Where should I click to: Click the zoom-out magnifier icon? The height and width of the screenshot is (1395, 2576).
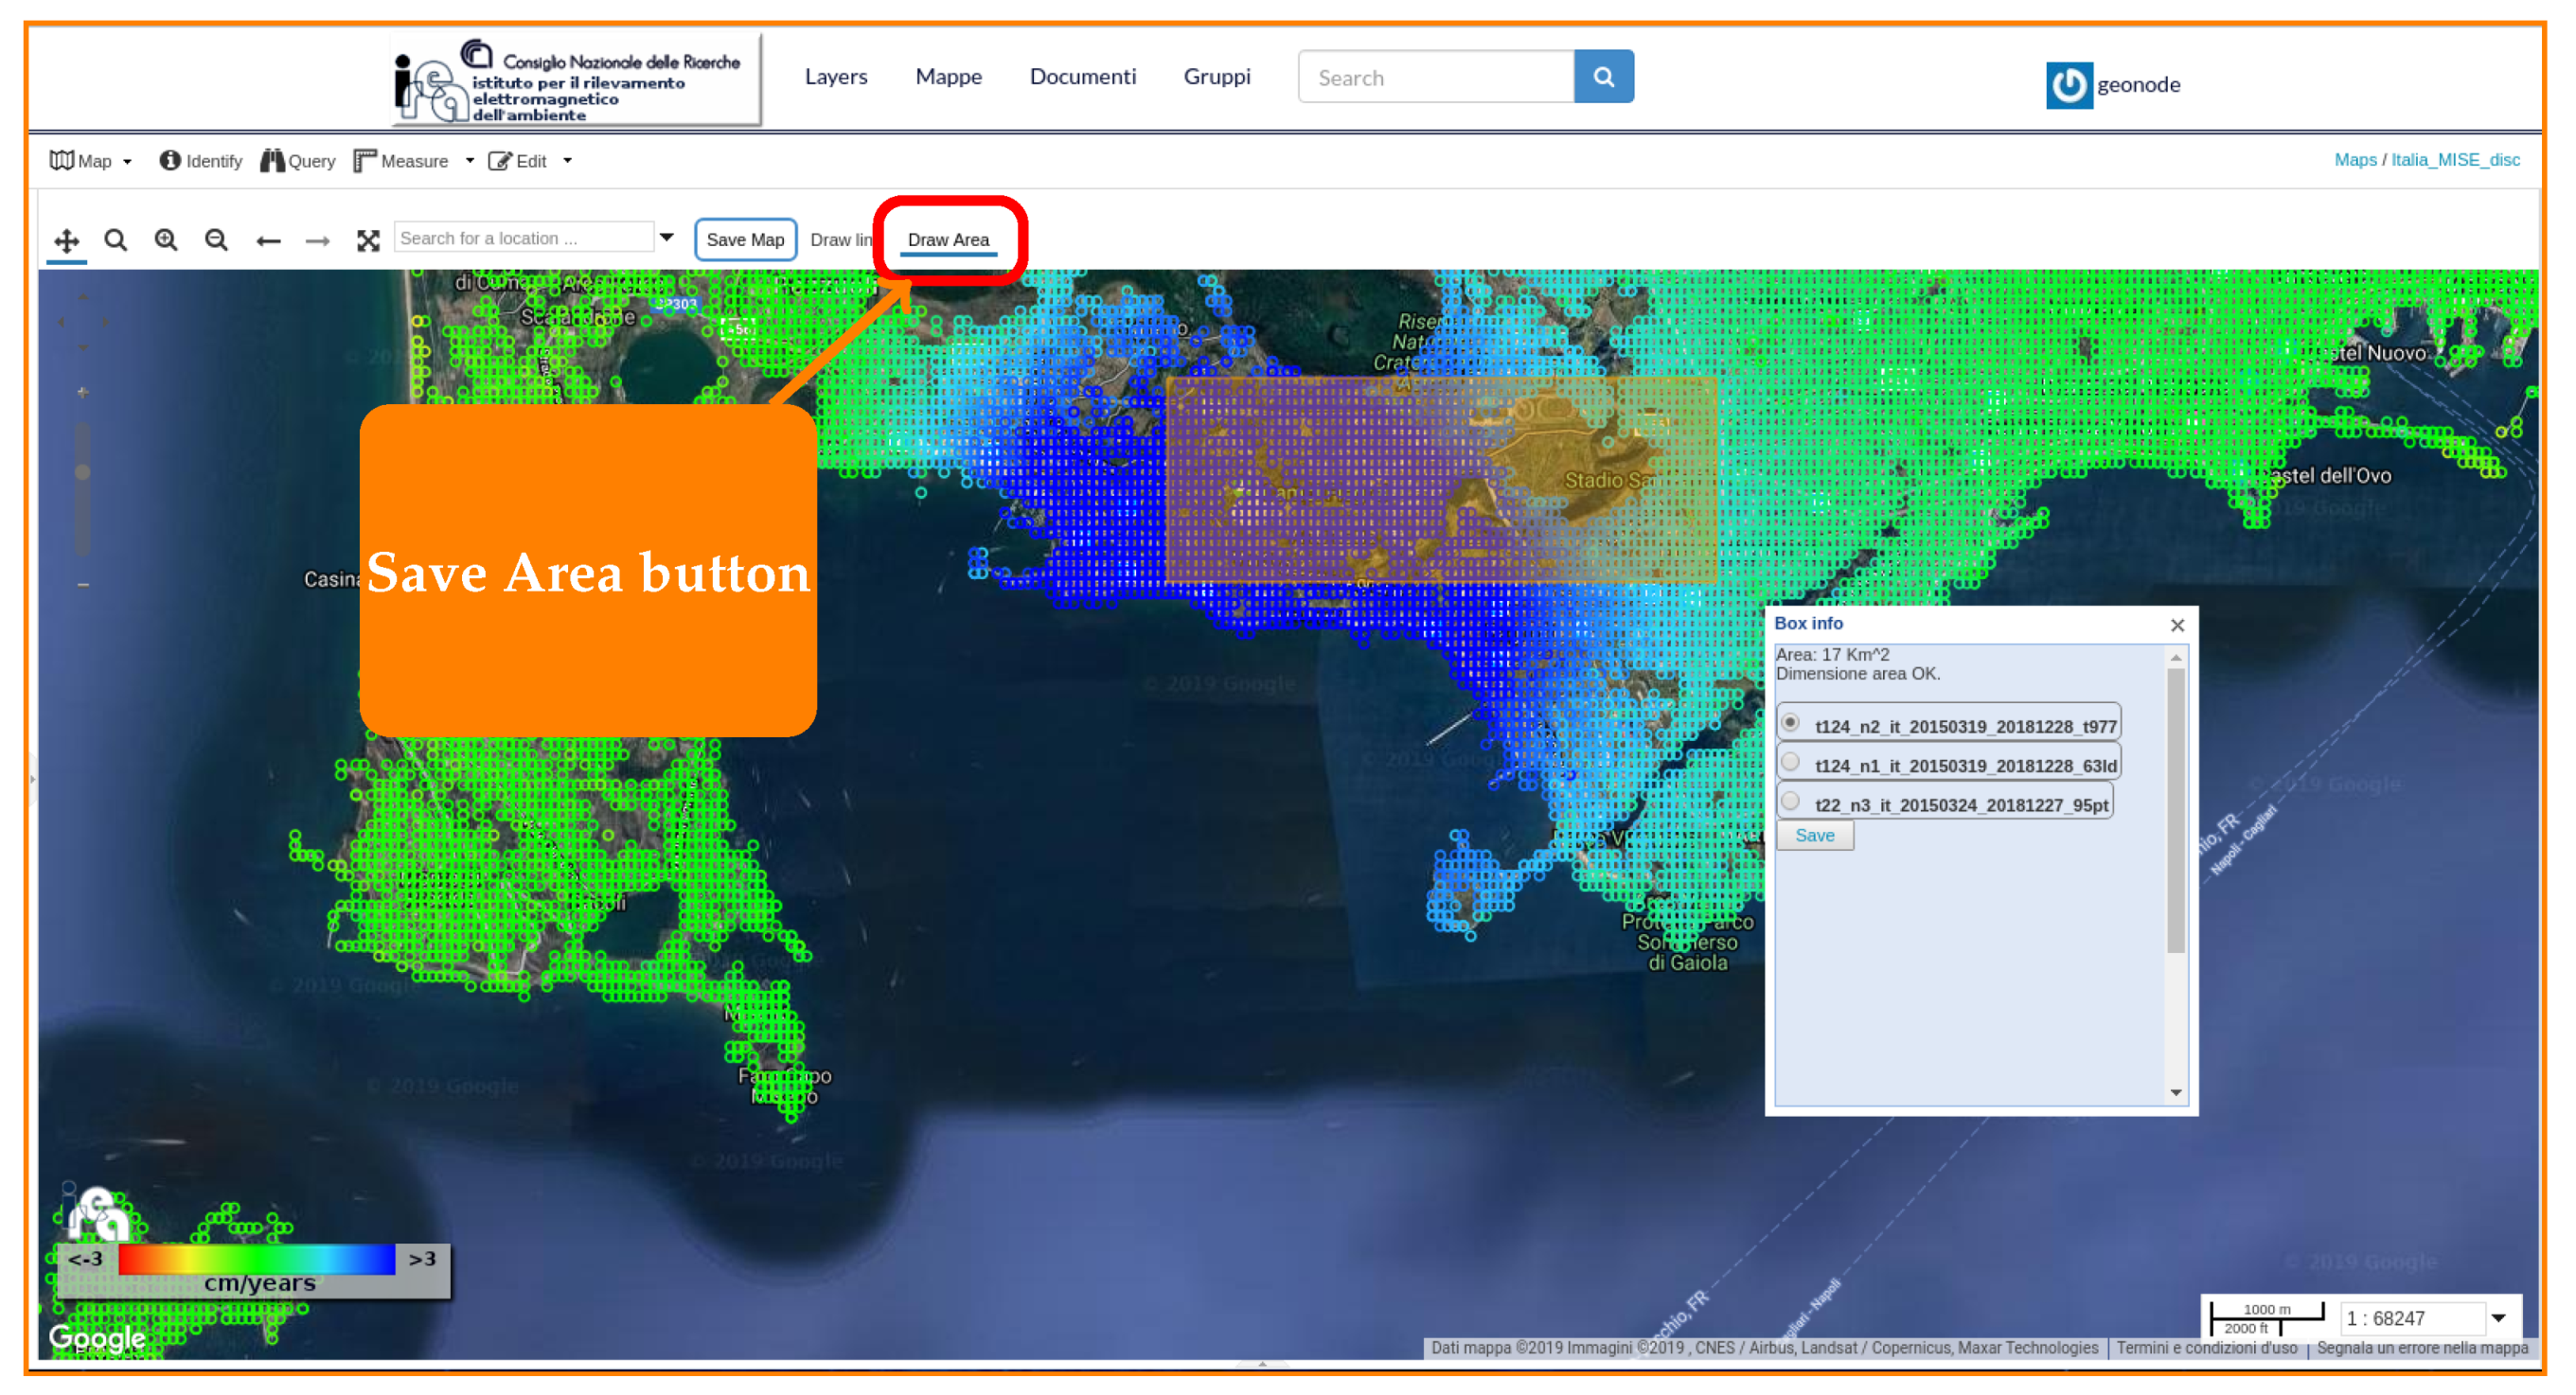(x=216, y=240)
